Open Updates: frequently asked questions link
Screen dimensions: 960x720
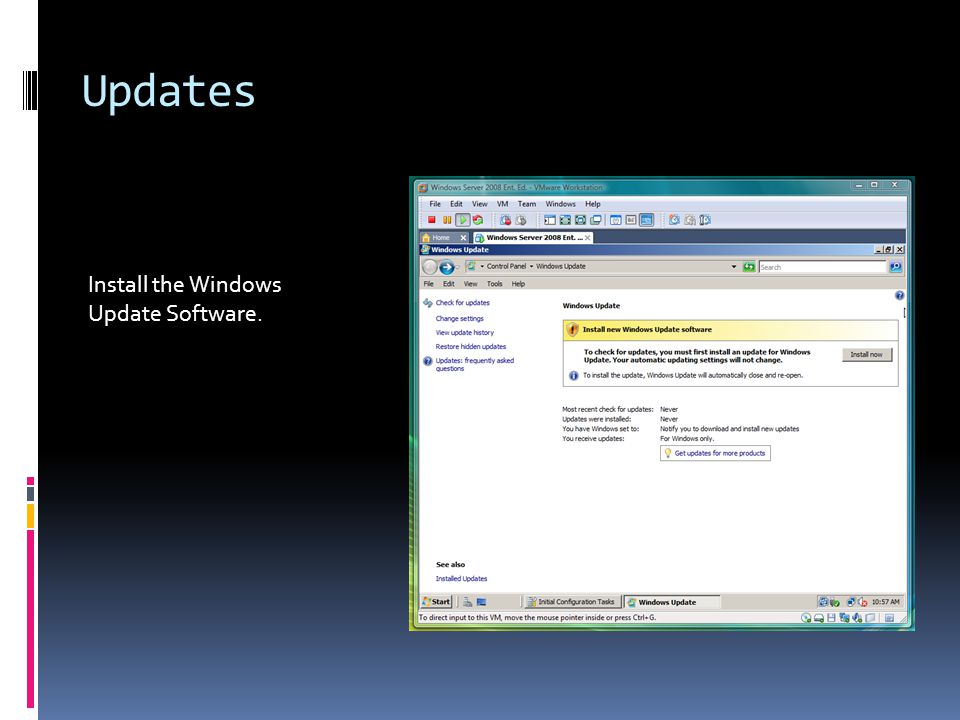pos(474,364)
